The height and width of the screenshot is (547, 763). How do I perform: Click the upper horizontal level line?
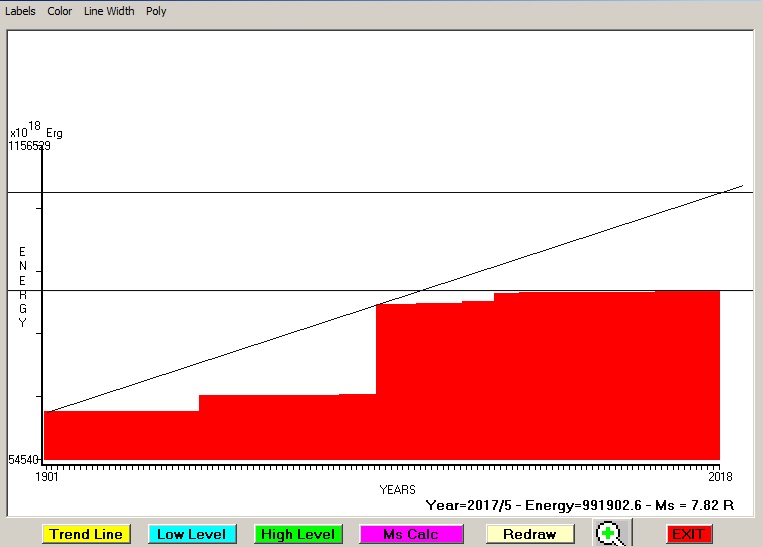coord(300,192)
